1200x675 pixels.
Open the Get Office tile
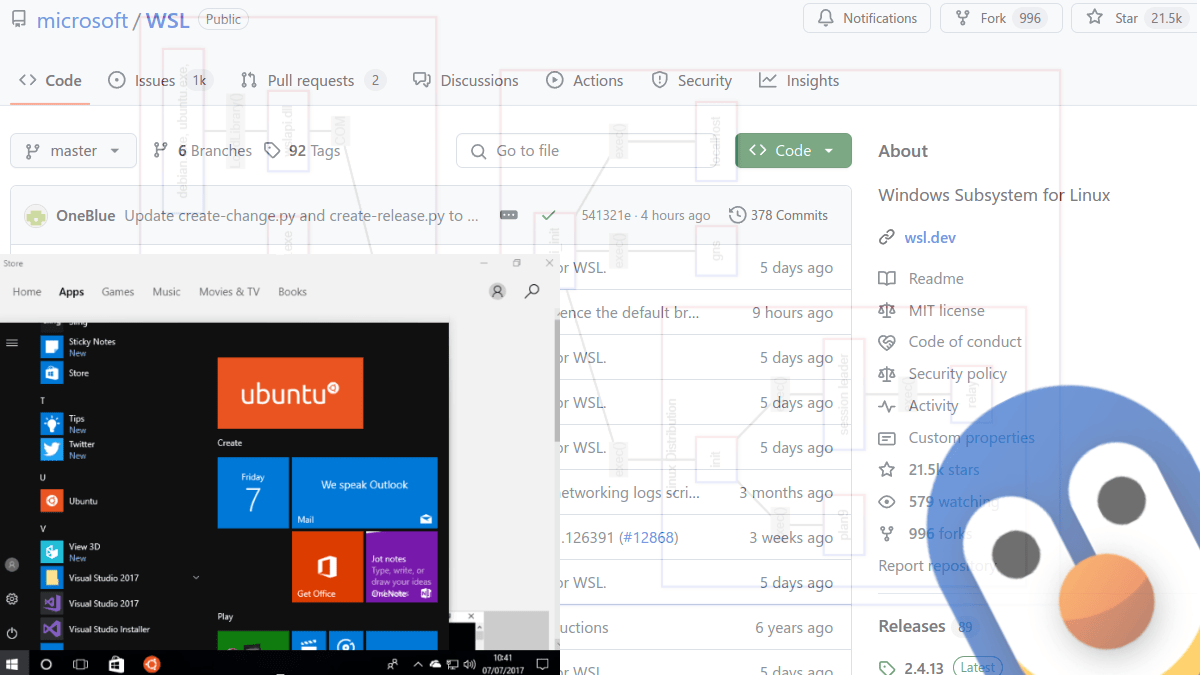327,567
